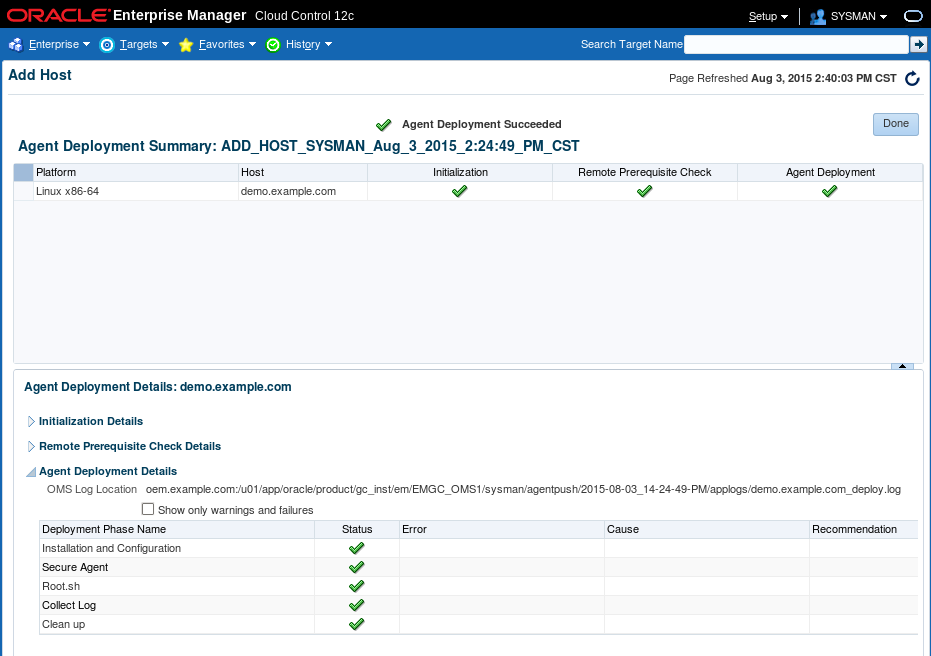The height and width of the screenshot is (656, 931).
Task: Click the Collect Log status checkmark
Action: click(x=356, y=605)
